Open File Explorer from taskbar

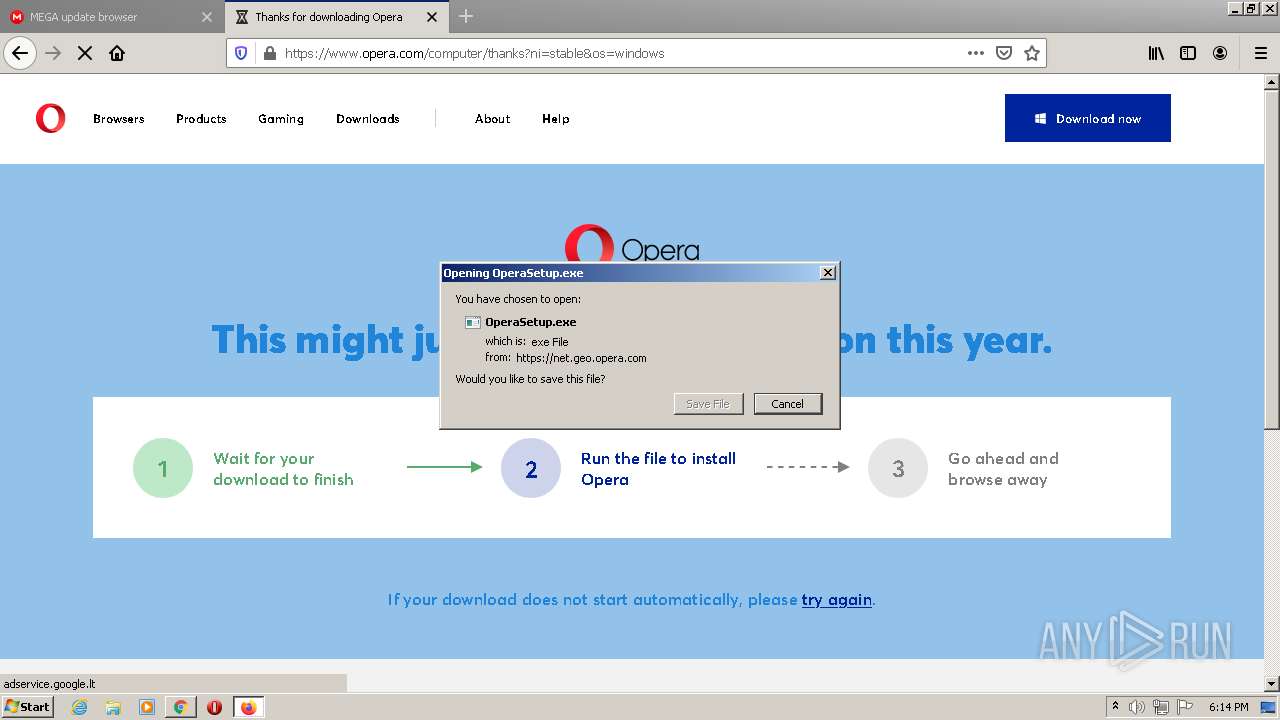113,707
